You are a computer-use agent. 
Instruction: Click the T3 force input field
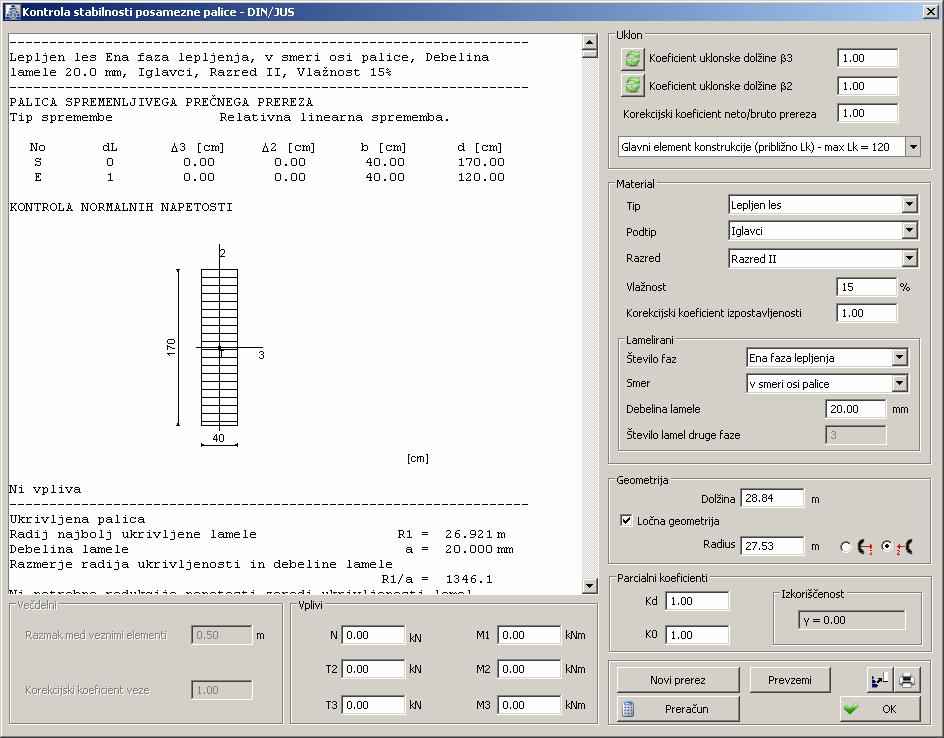pyautogui.click(x=373, y=704)
